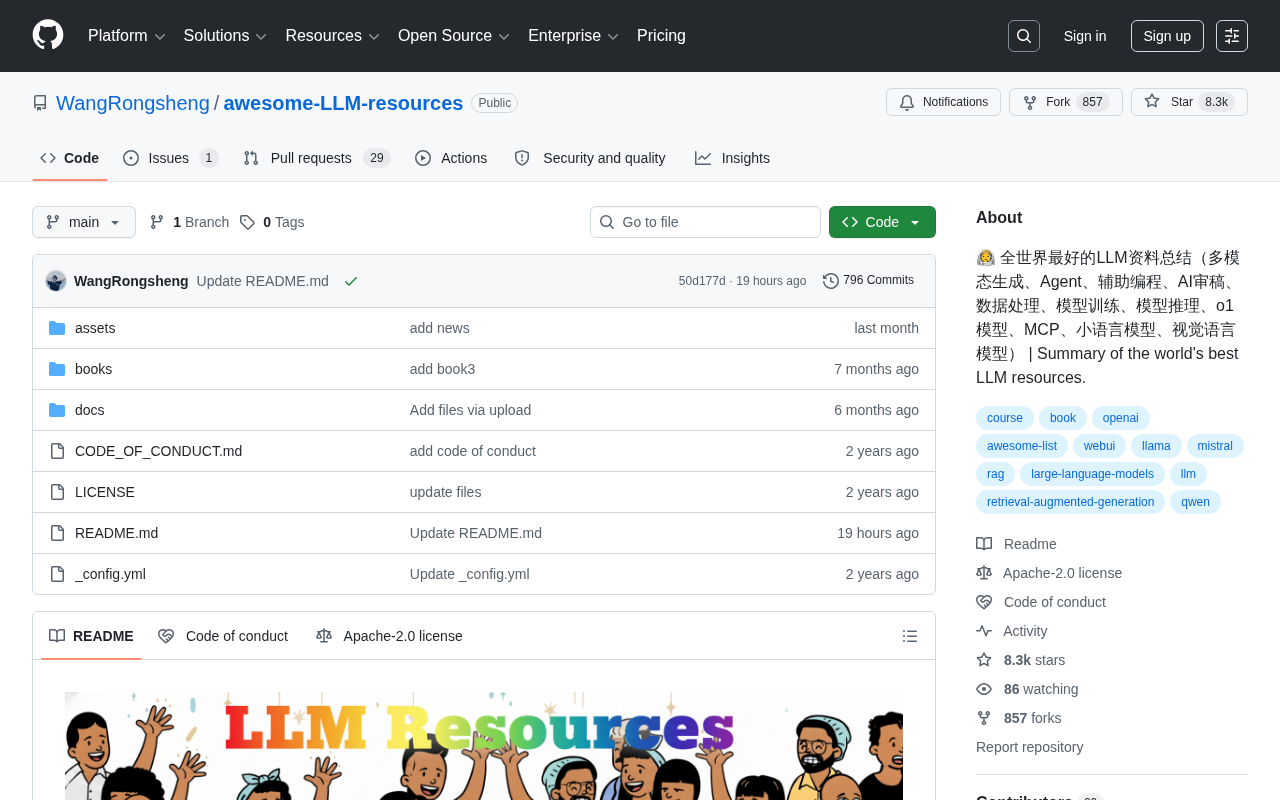Switch to the Code of conduct tab
The image size is (1280, 800).
(223, 636)
